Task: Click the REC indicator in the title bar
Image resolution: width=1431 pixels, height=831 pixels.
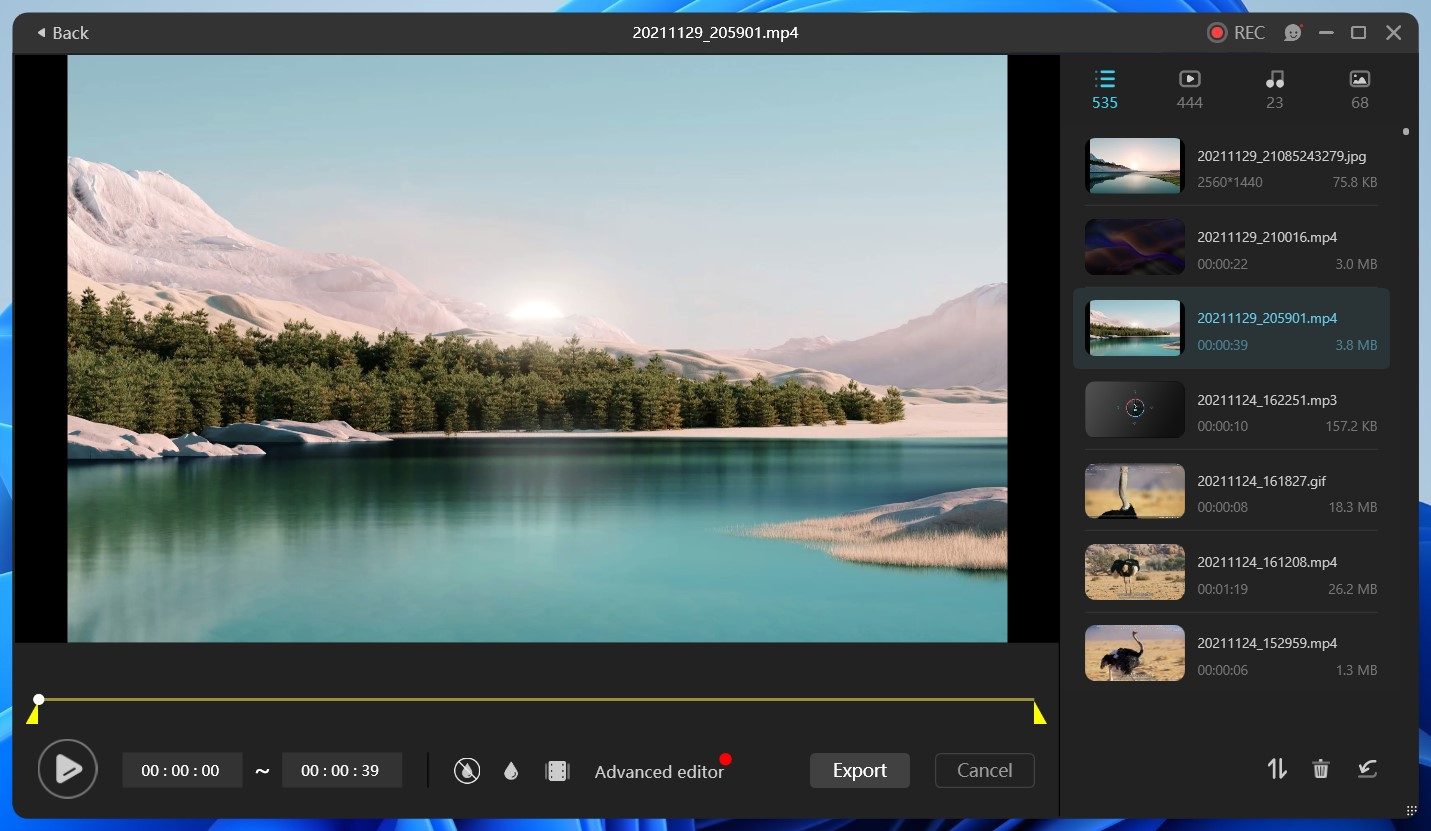Action: tap(1236, 32)
